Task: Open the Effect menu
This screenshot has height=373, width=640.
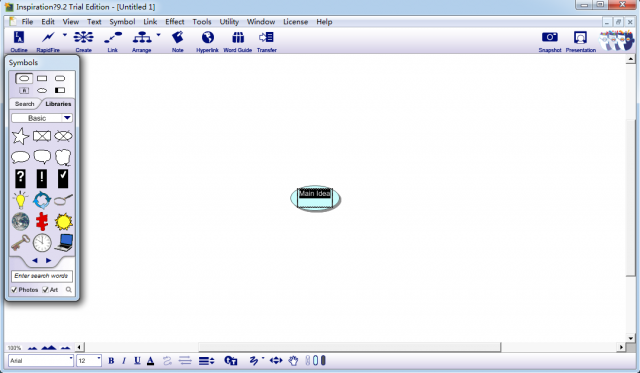Action: [175, 22]
